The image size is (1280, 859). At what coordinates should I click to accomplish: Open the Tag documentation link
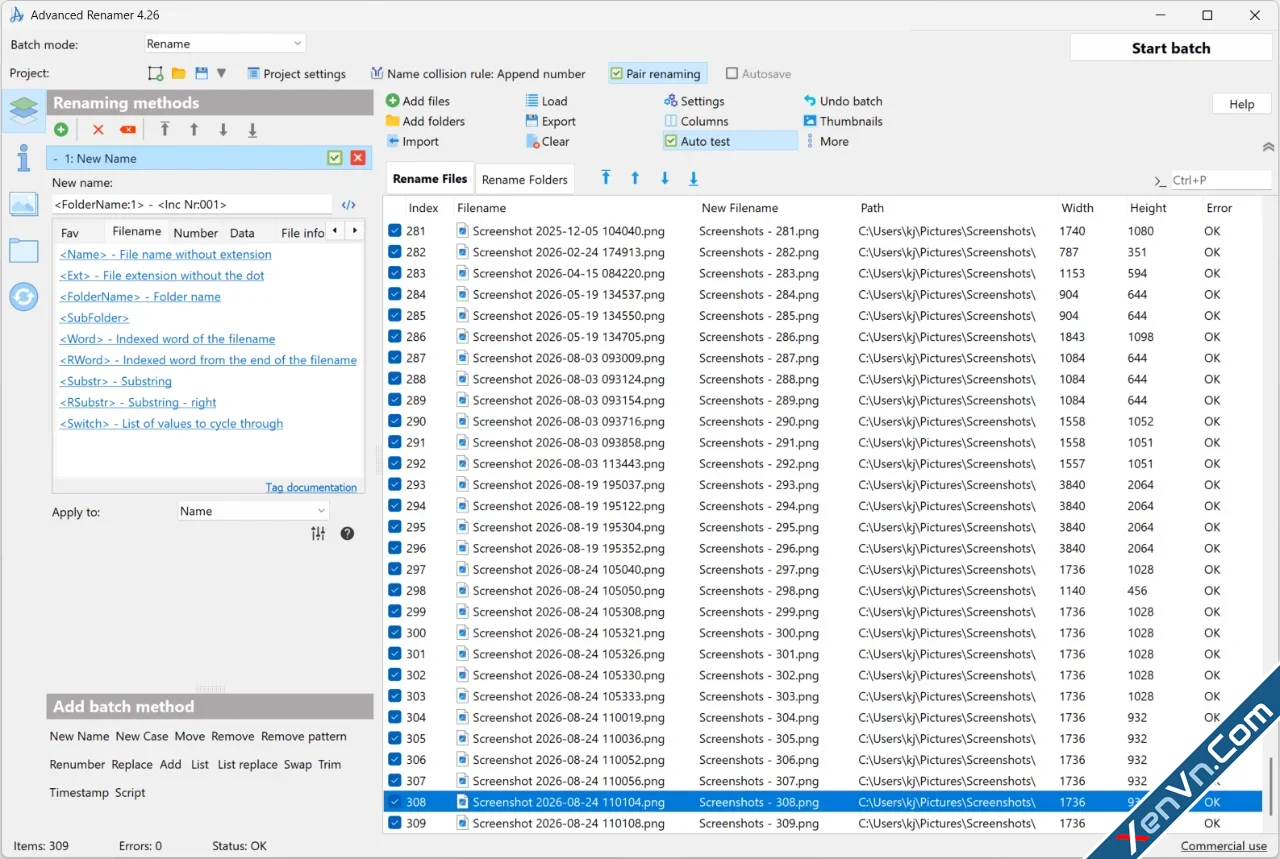coord(311,488)
